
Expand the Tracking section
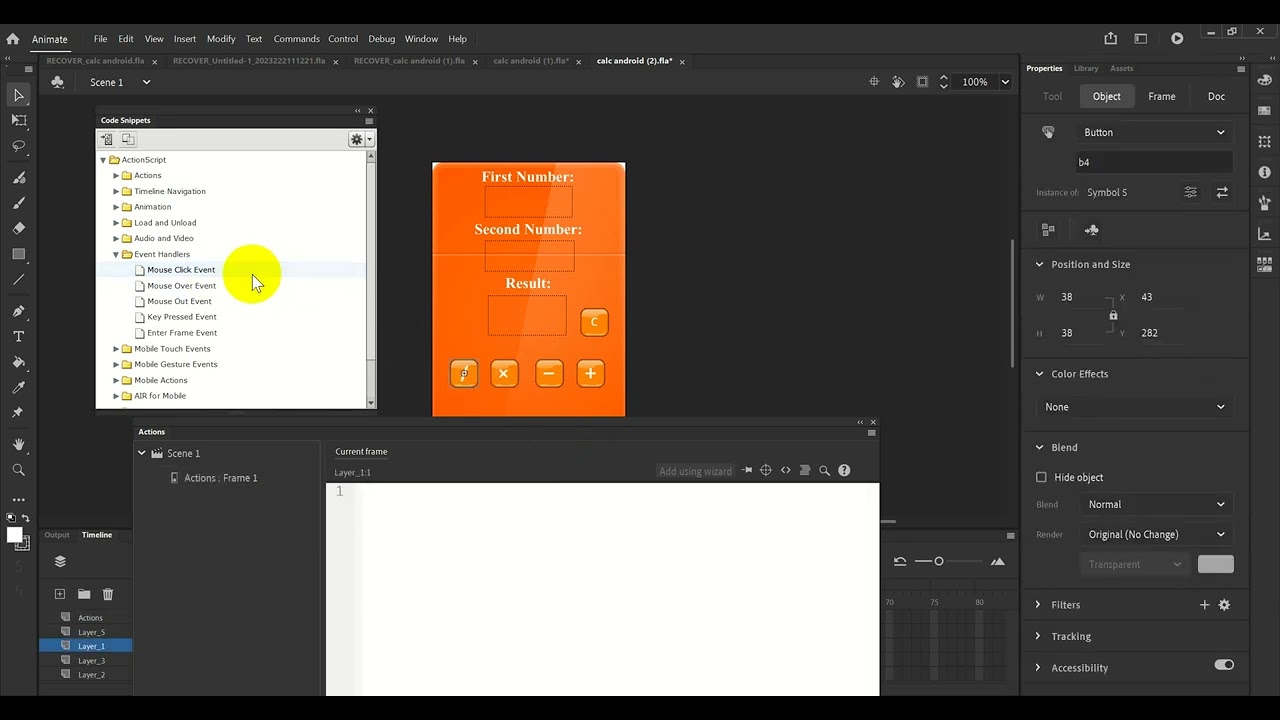point(1038,636)
